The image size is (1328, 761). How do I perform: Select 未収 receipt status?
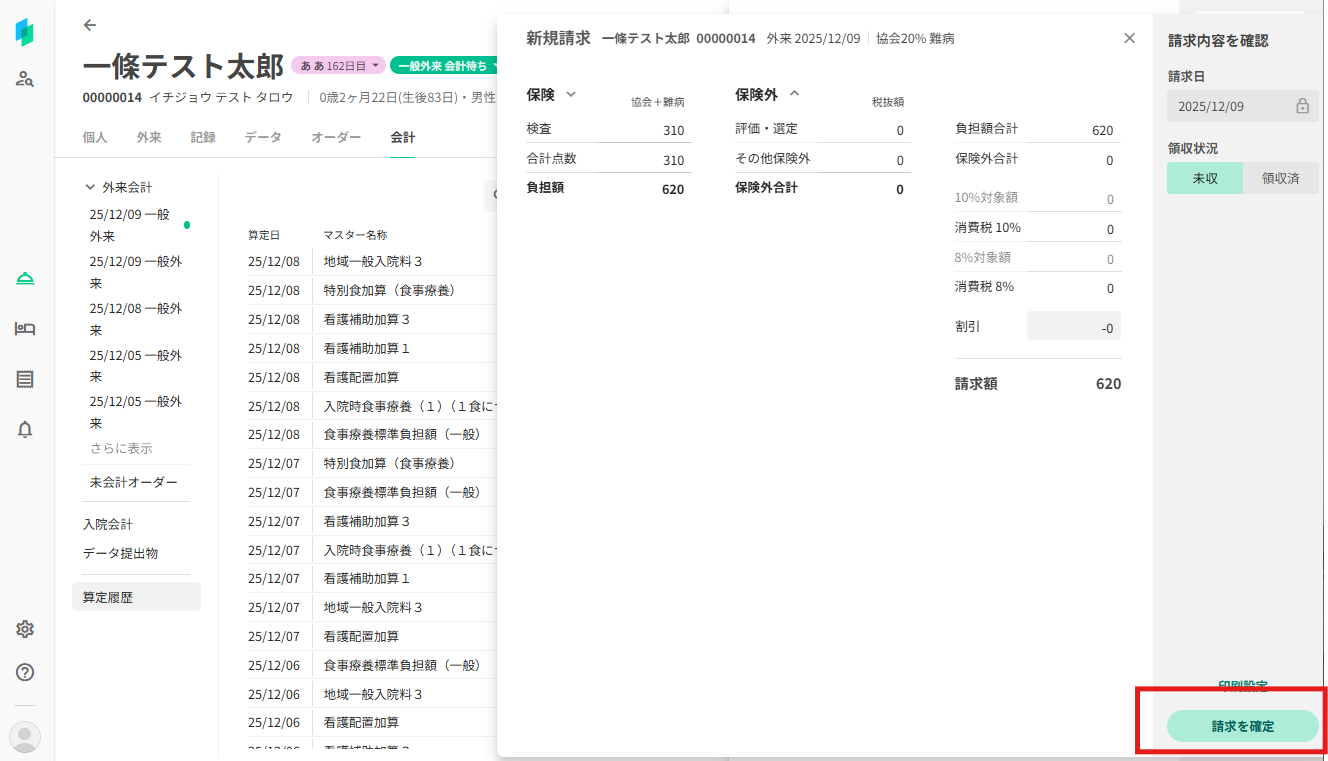(x=1204, y=178)
